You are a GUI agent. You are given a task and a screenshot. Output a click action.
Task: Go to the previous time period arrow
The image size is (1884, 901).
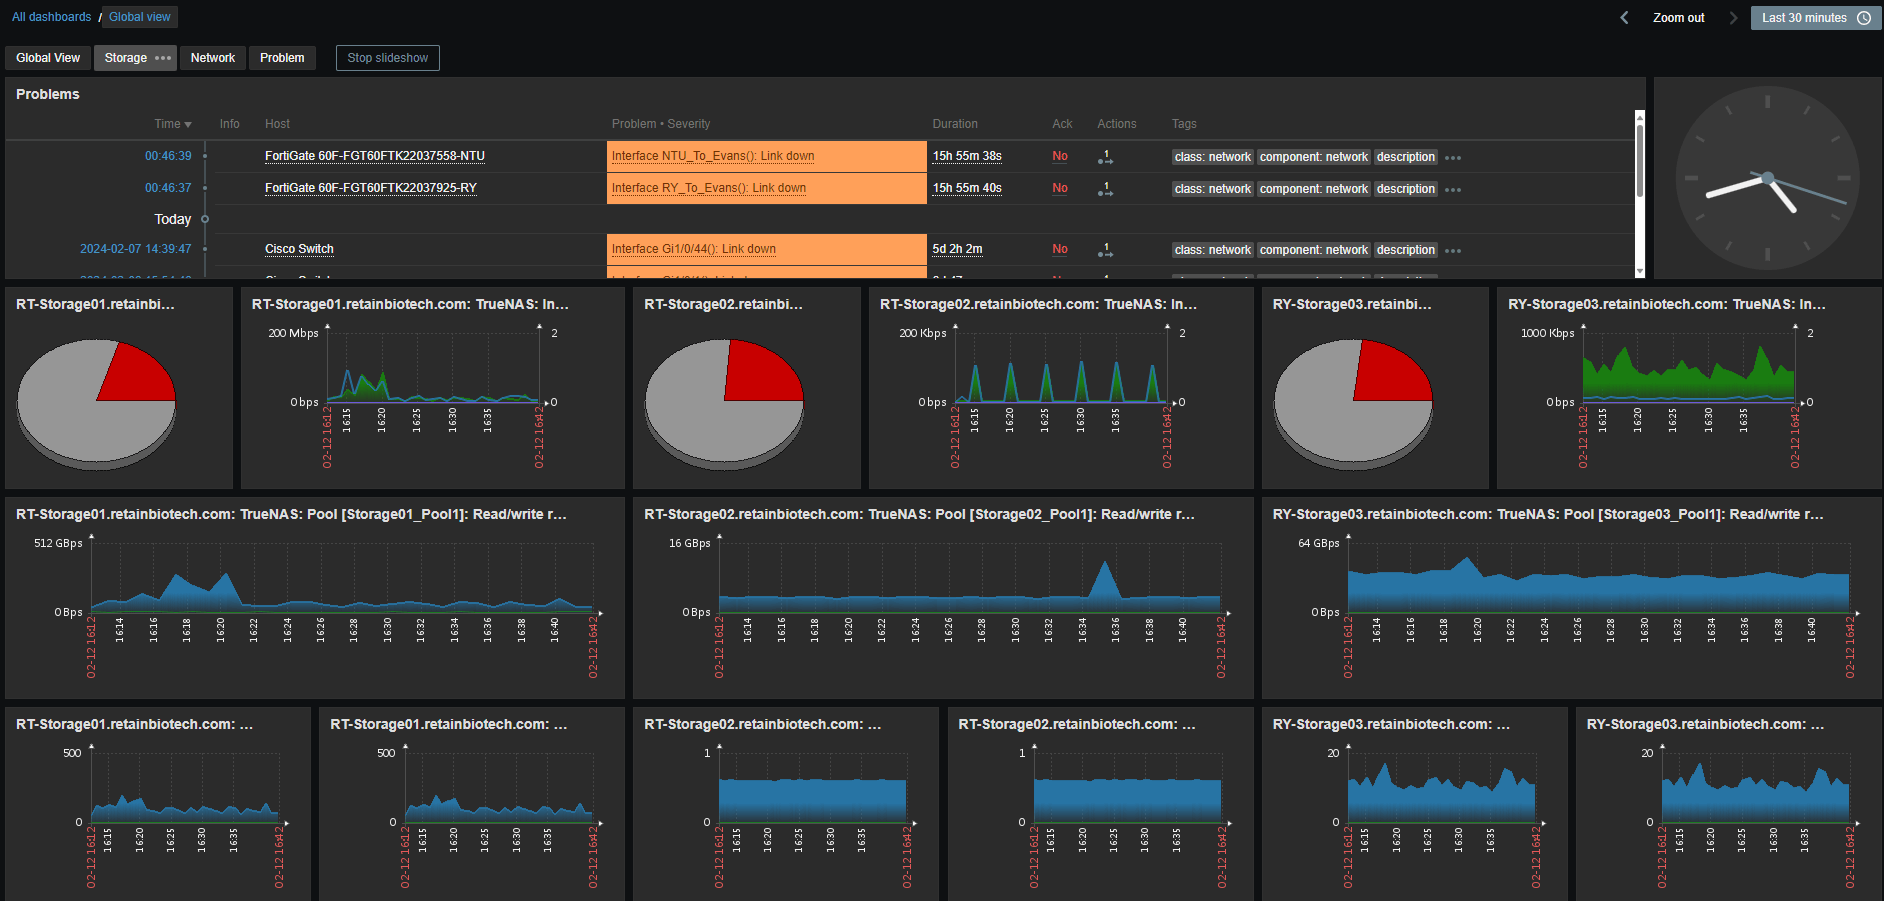click(1624, 18)
